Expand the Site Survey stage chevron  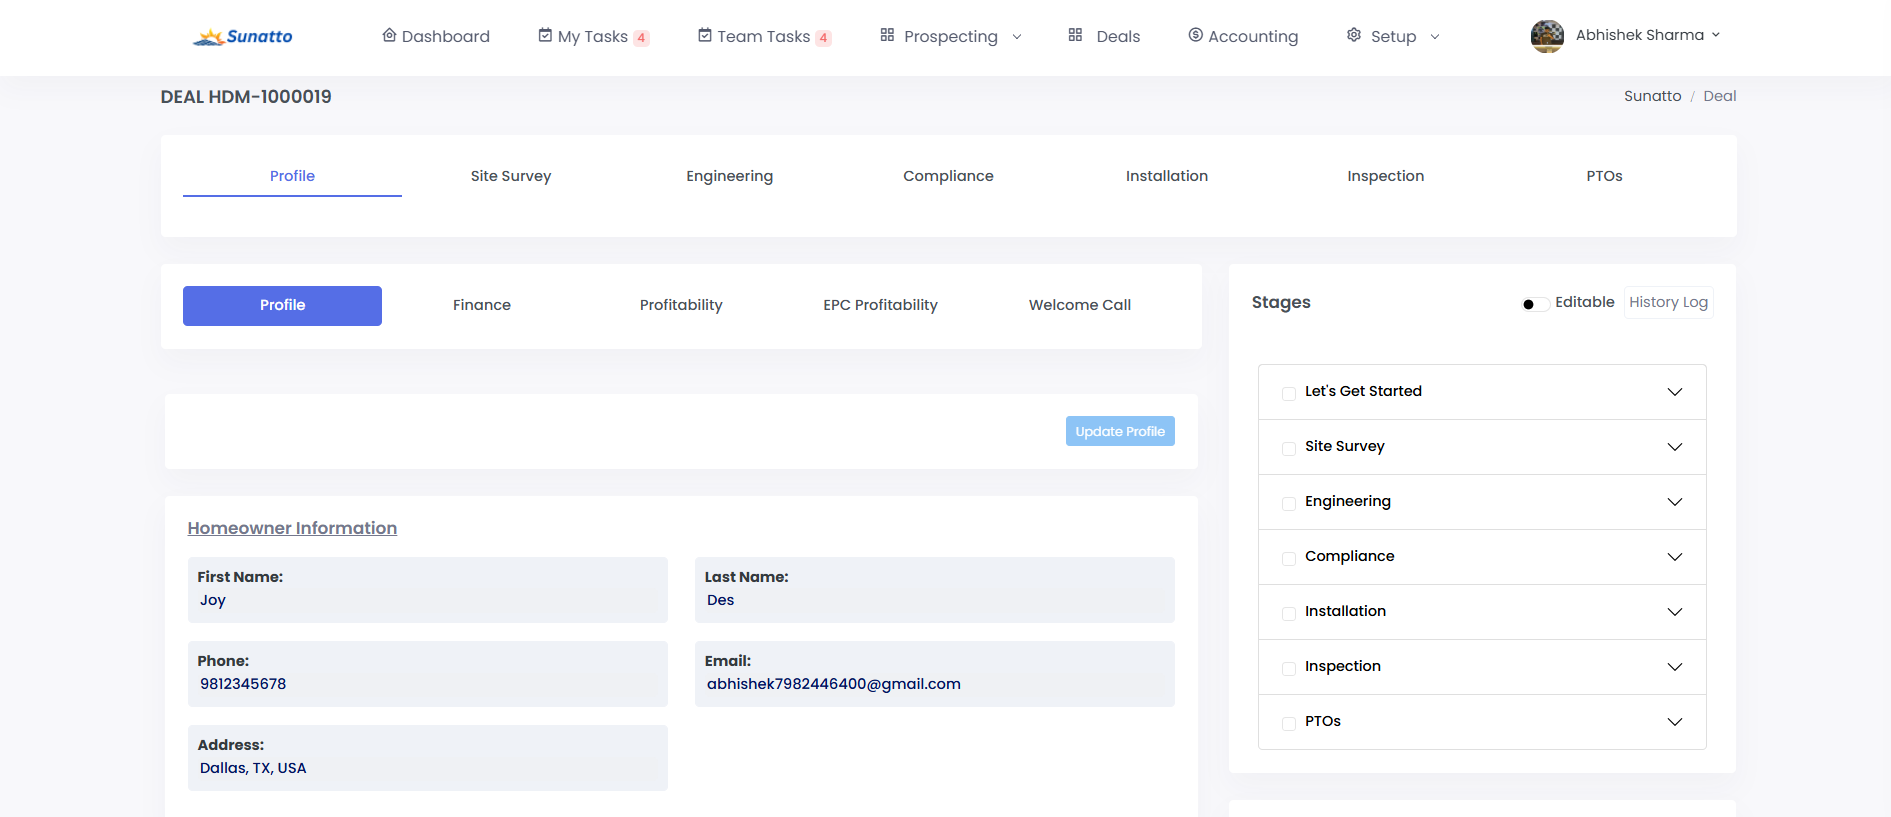(x=1675, y=447)
